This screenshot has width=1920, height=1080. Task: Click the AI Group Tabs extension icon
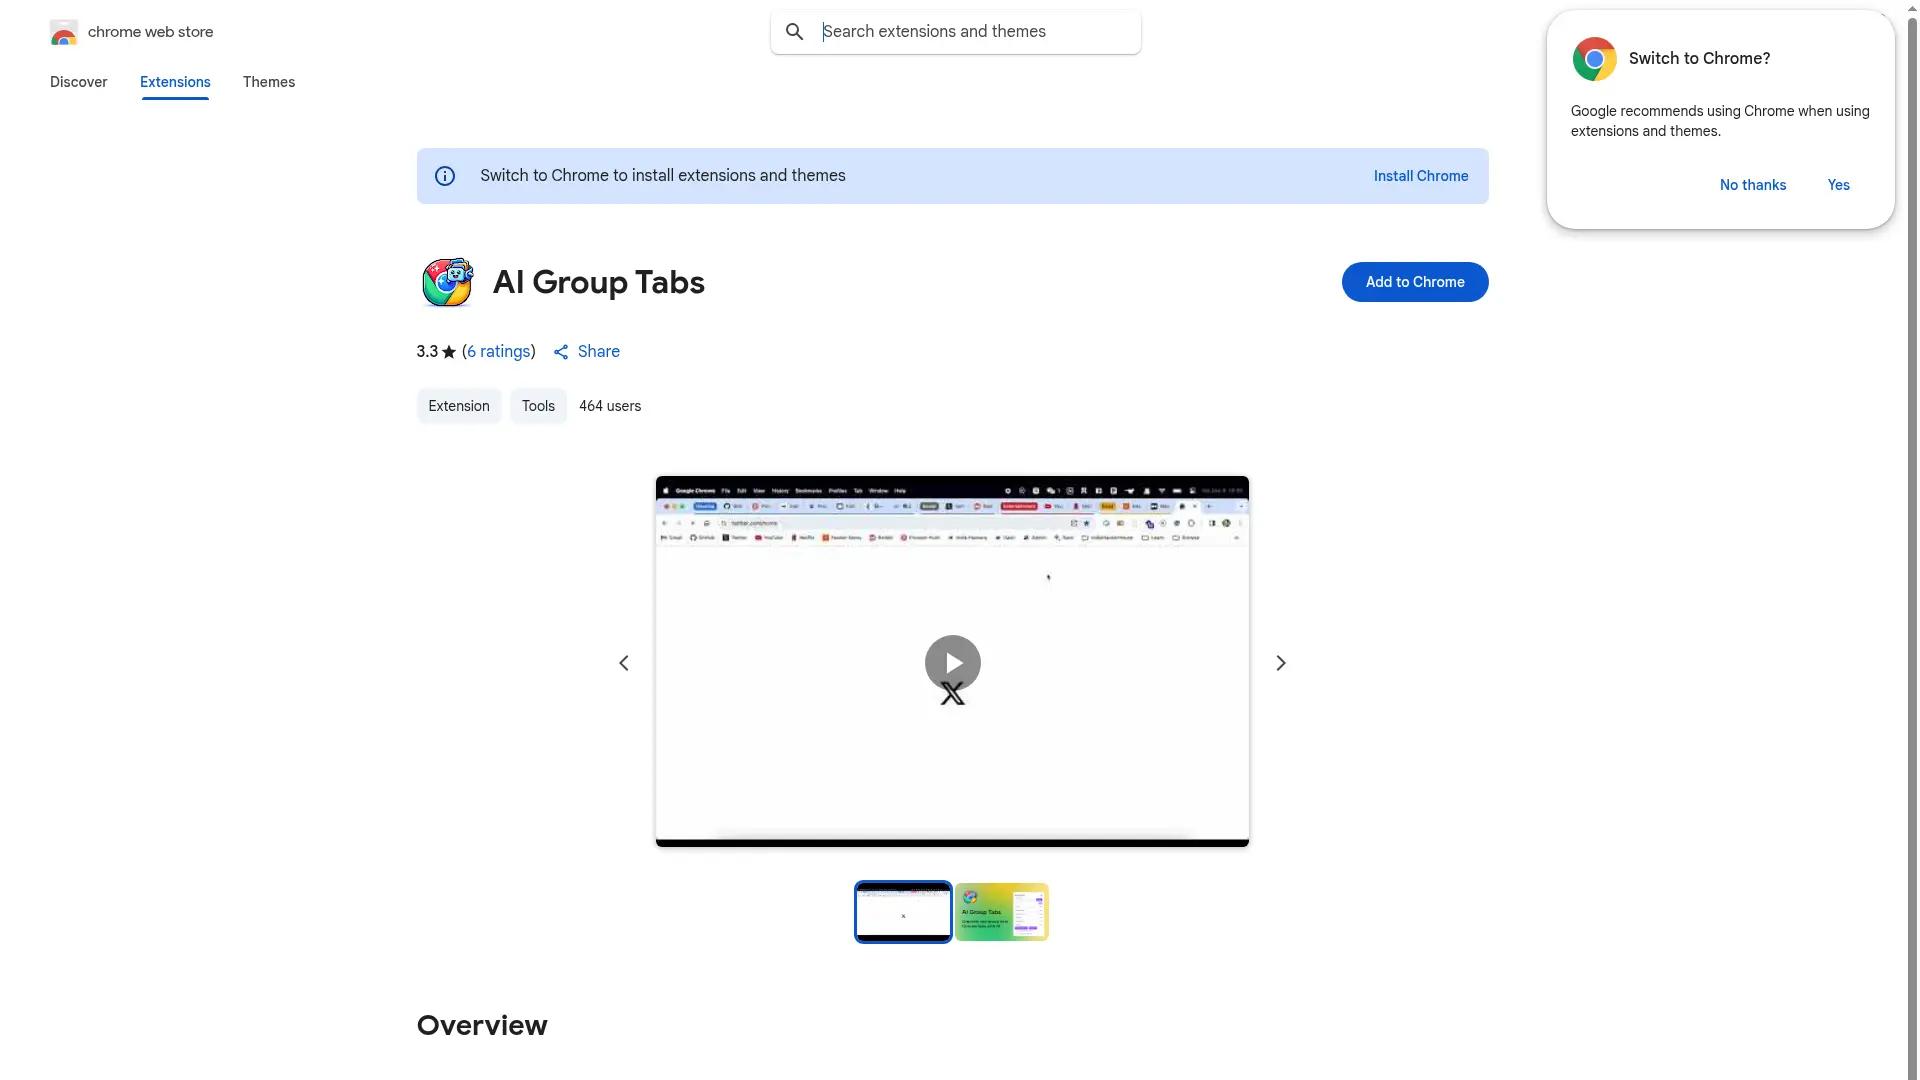click(x=447, y=281)
